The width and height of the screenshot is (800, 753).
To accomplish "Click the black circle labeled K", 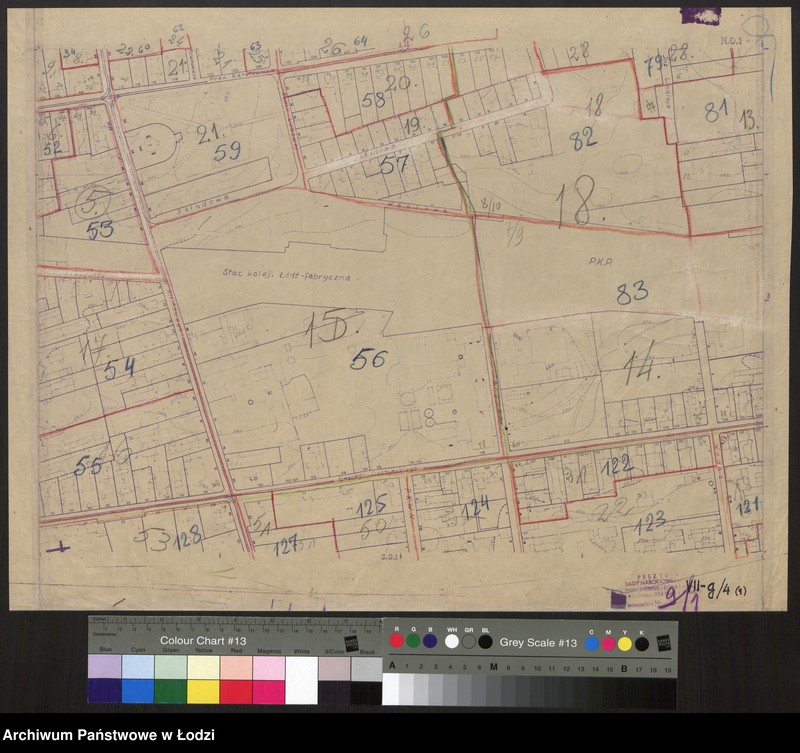I will 642,643.
